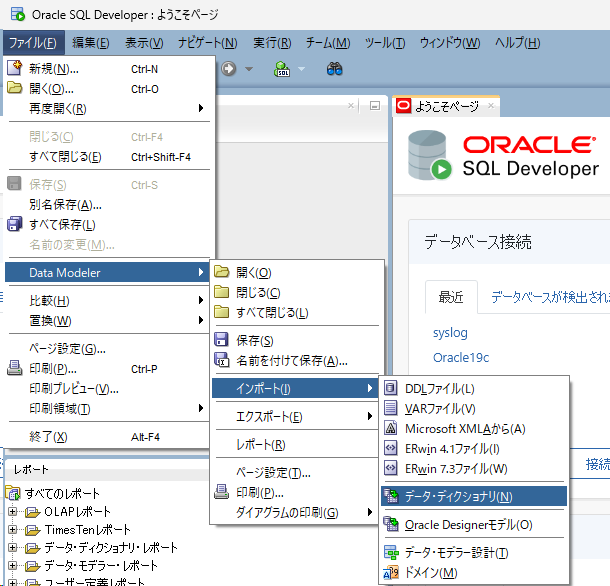The width and height of the screenshot is (610, 586).
Task: Open the ヘルプ(H) menu
Action: (x=517, y=42)
